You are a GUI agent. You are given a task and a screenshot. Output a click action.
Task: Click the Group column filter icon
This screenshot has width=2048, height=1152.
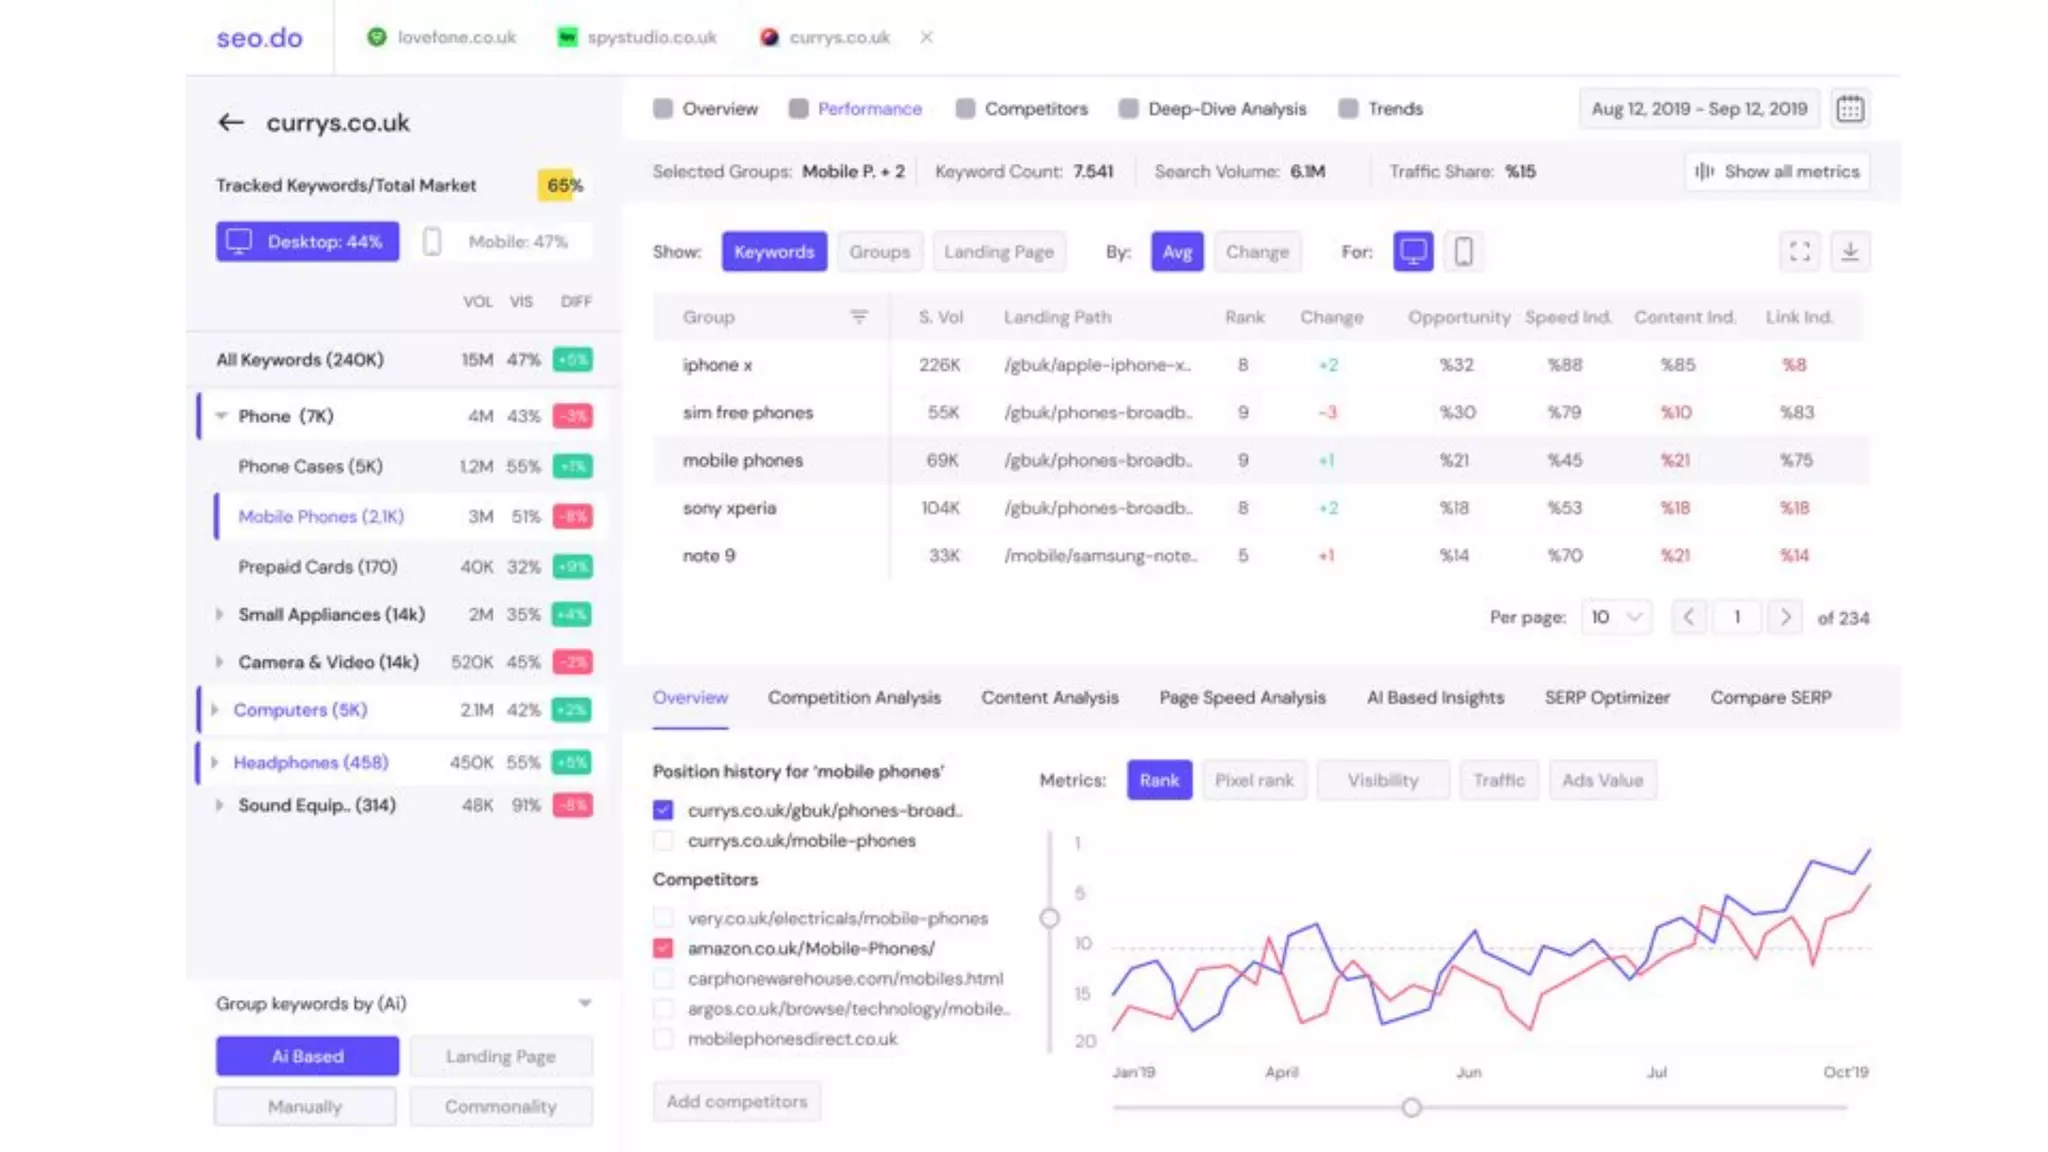858,317
